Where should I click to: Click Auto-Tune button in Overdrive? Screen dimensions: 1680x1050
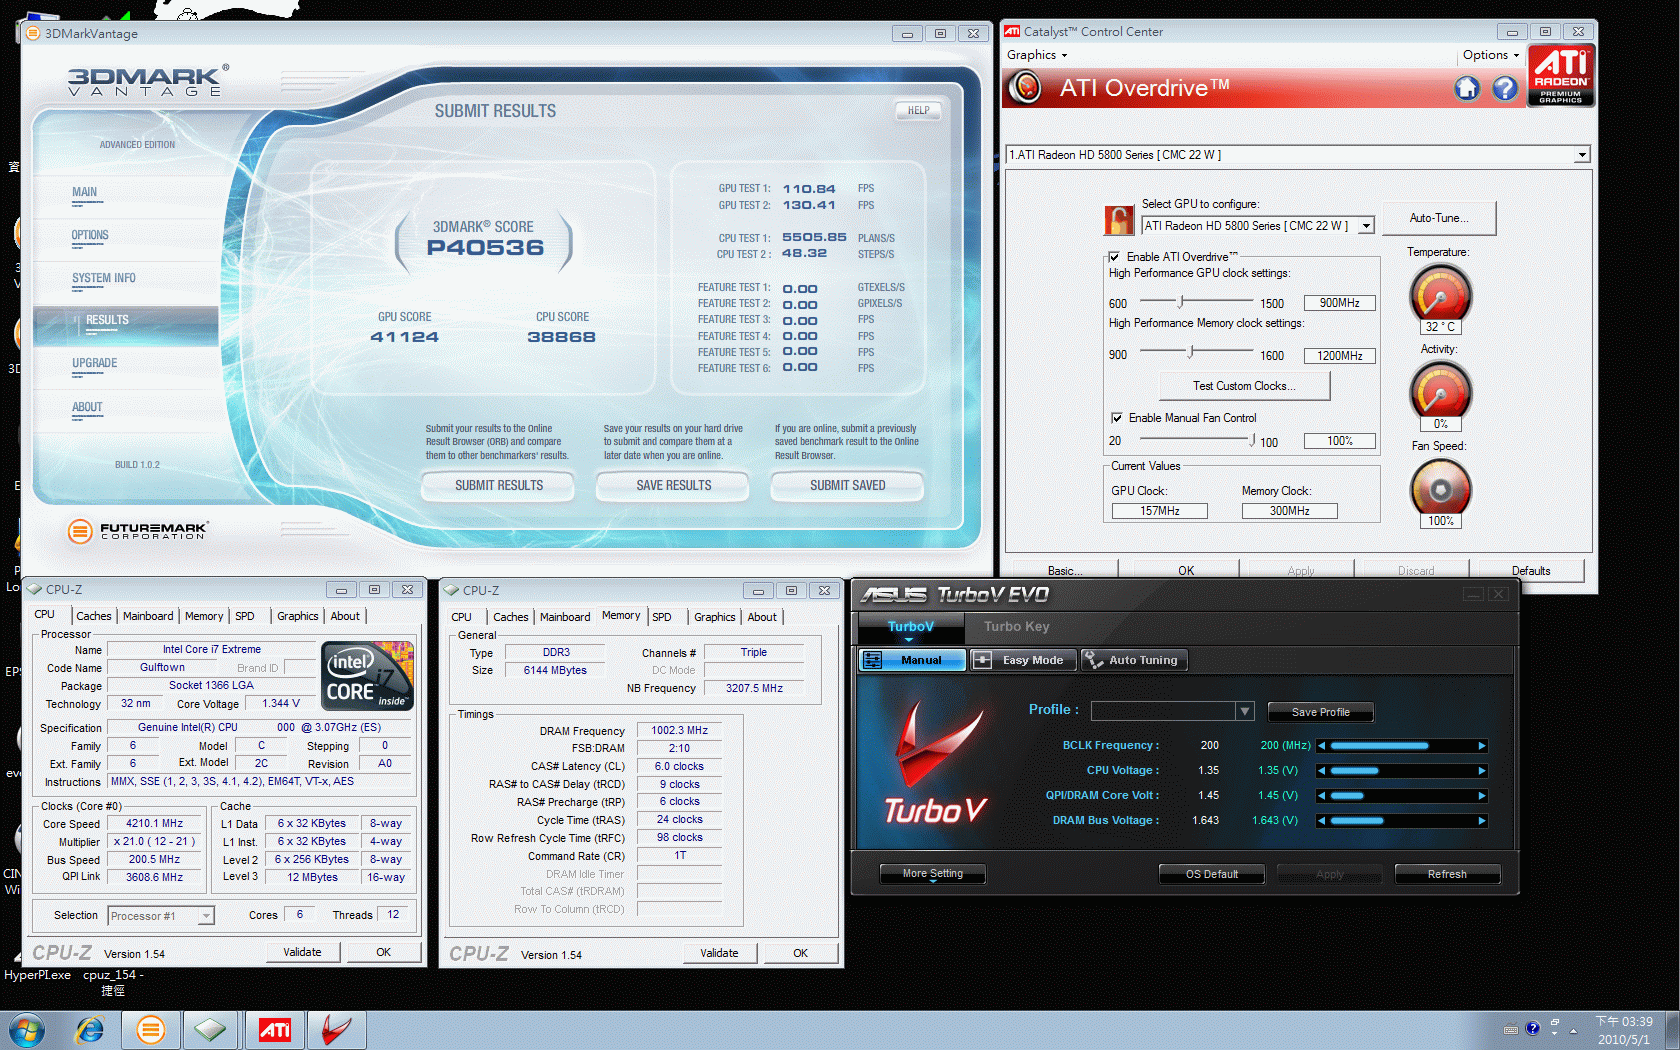point(1439,218)
